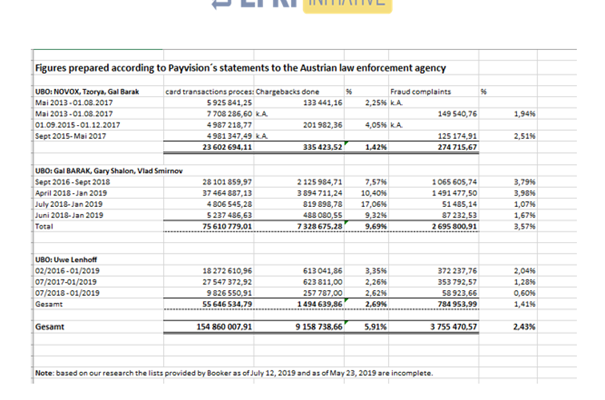Screen dimensions: 605x400
Task: Click subtotal chargebacks 1 494 639,86
Action: click(x=319, y=304)
